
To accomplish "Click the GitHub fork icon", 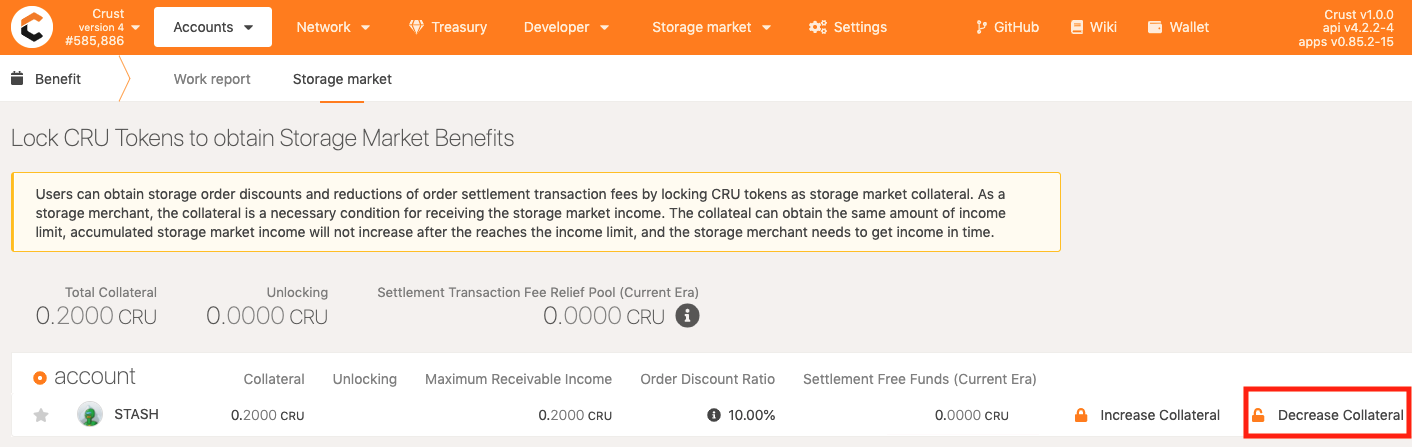I will [982, 27].
